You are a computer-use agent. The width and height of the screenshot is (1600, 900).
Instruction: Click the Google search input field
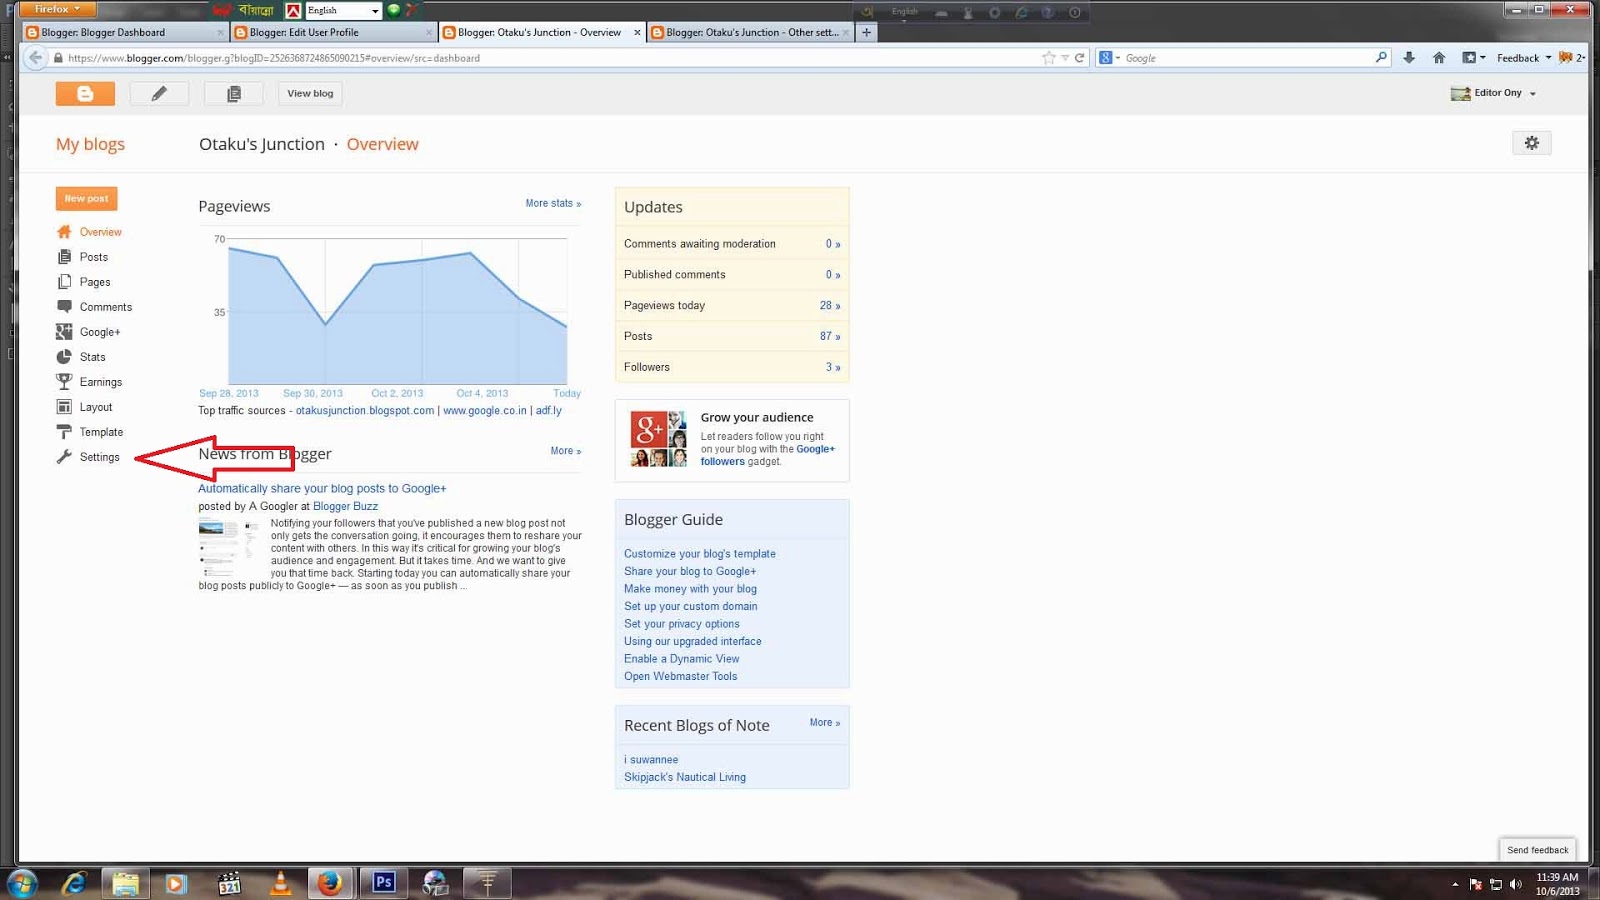point(1247,58)
